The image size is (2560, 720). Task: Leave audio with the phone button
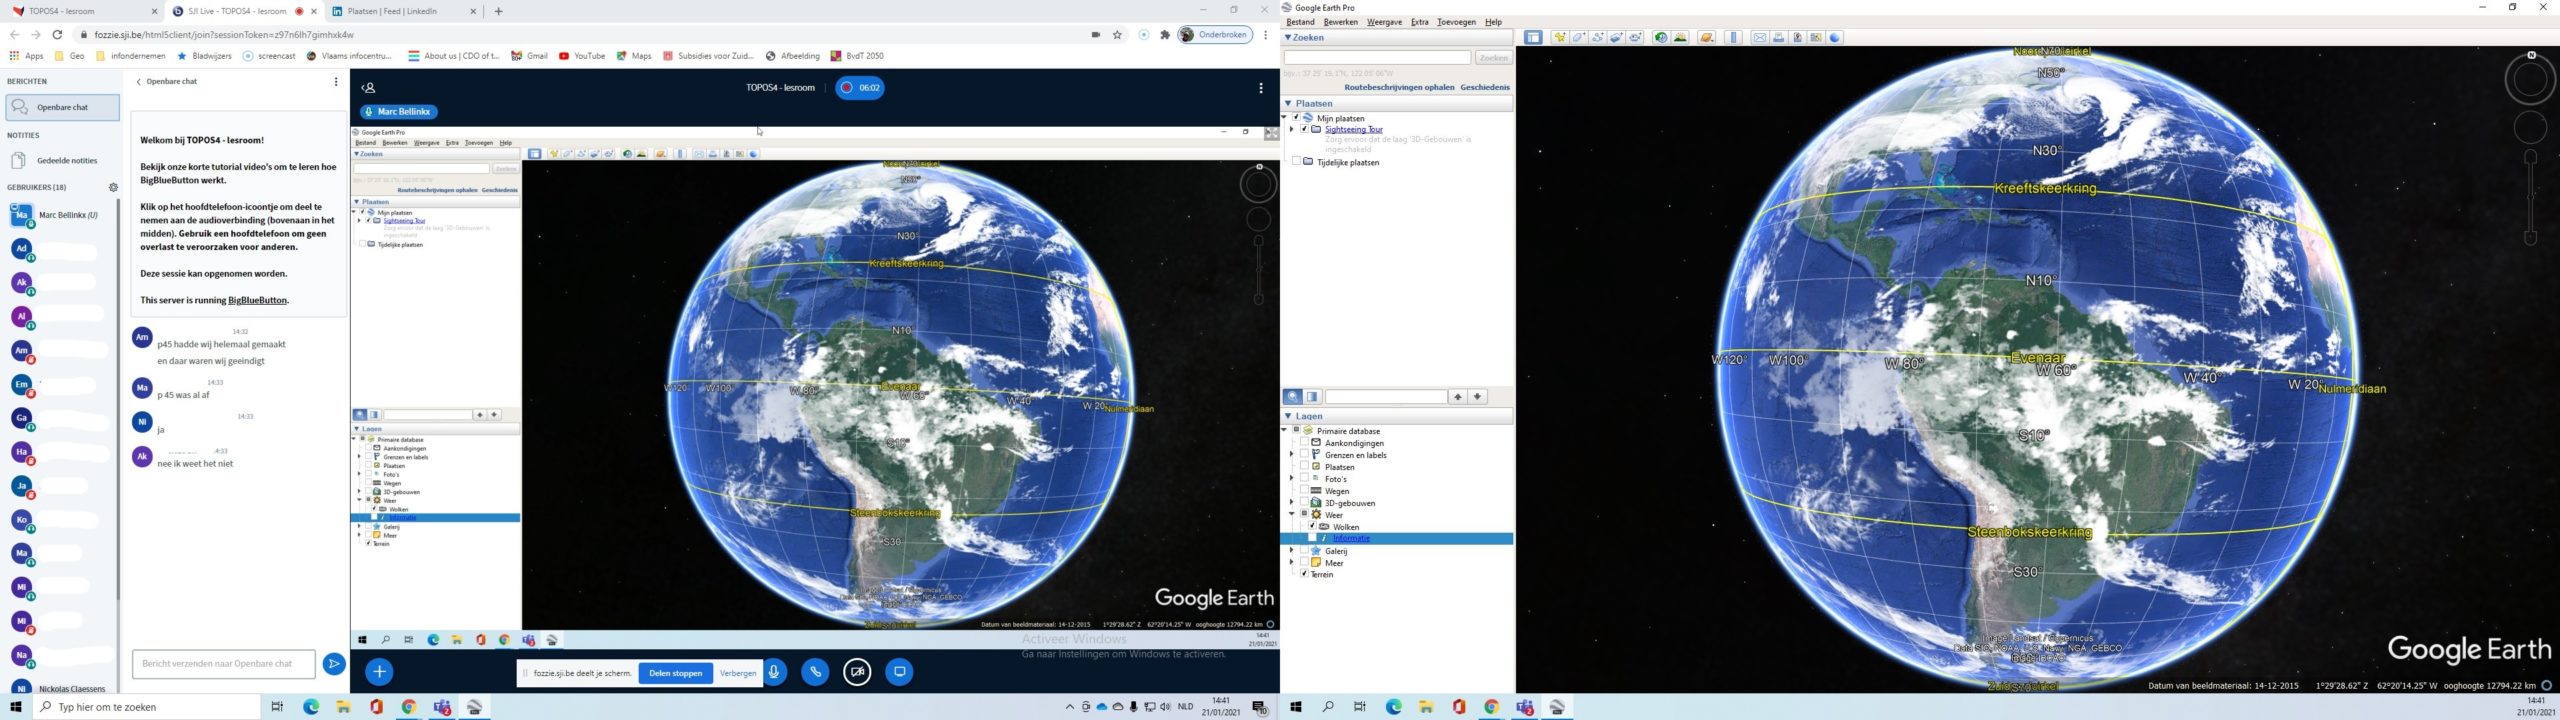(816, 672)
